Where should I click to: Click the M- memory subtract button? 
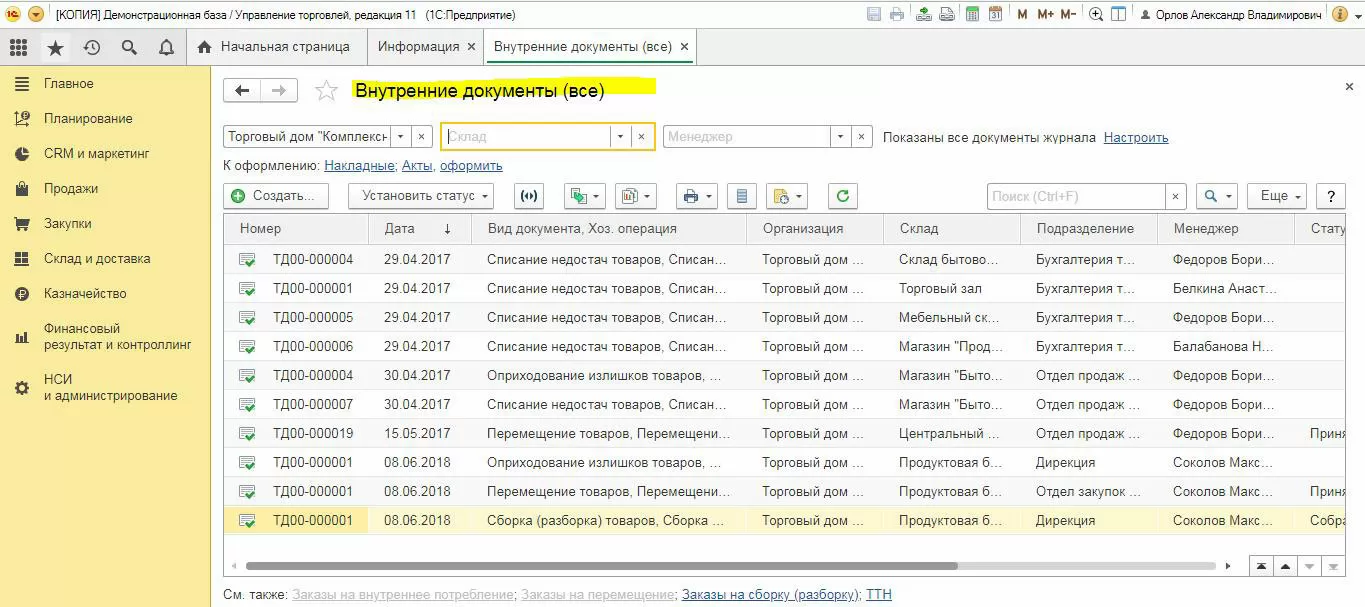[x=1069, y=14]
